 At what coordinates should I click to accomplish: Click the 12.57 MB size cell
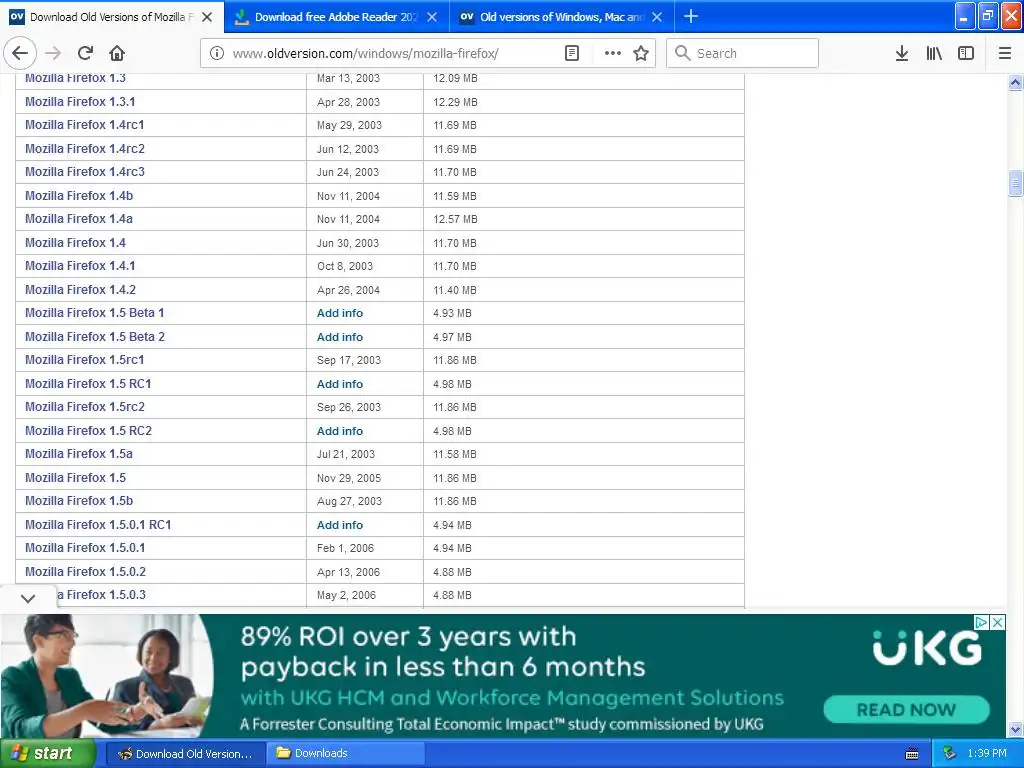455,219
